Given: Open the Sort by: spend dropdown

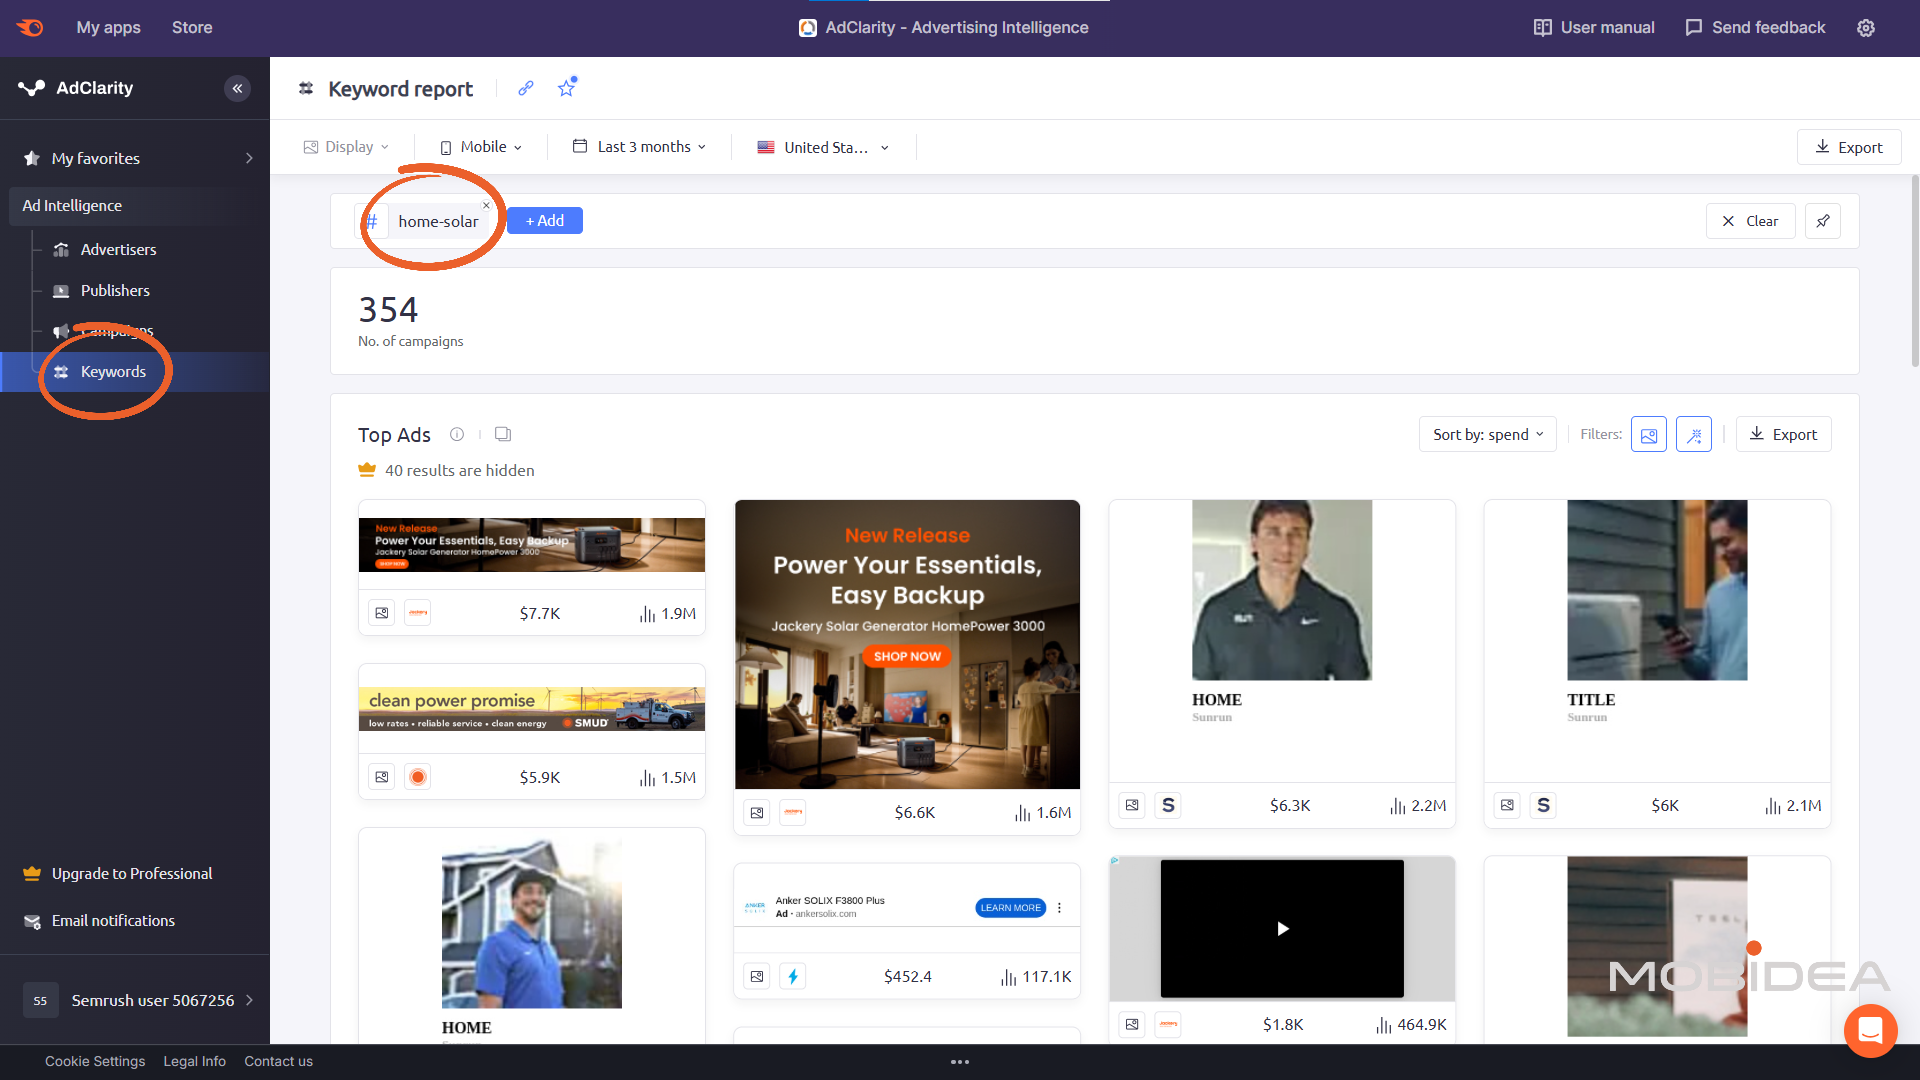Looking at the screenshot, I should (x=1487, y=434).
